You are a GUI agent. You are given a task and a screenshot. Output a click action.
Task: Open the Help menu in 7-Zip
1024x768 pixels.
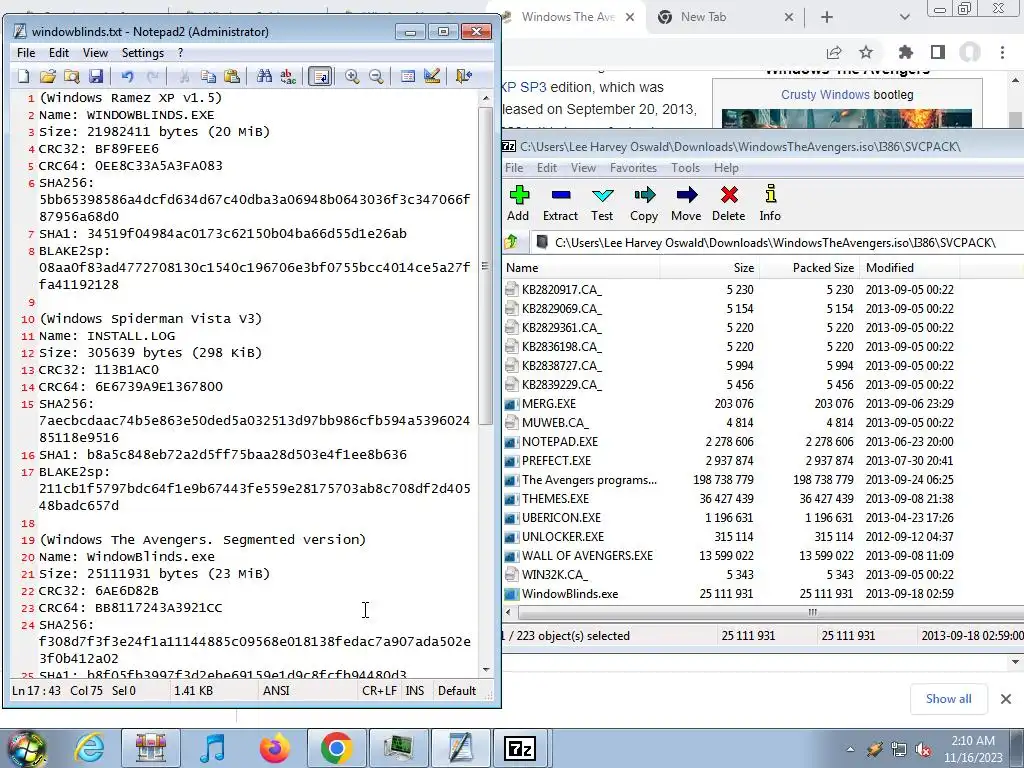click(x=726, y=168)
